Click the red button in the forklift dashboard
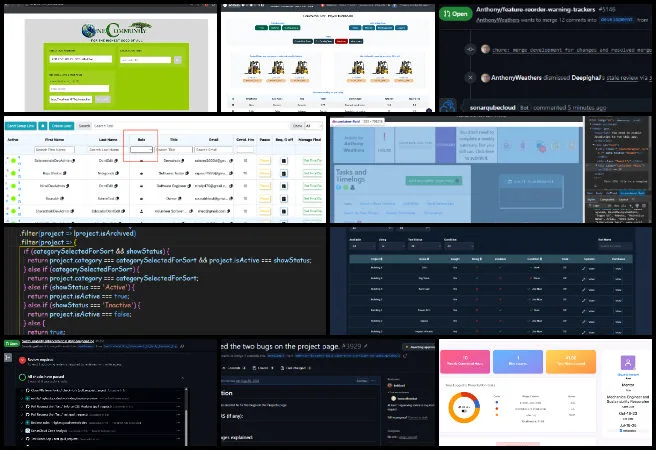The image size is (656, 450). (x=341, y=41)
